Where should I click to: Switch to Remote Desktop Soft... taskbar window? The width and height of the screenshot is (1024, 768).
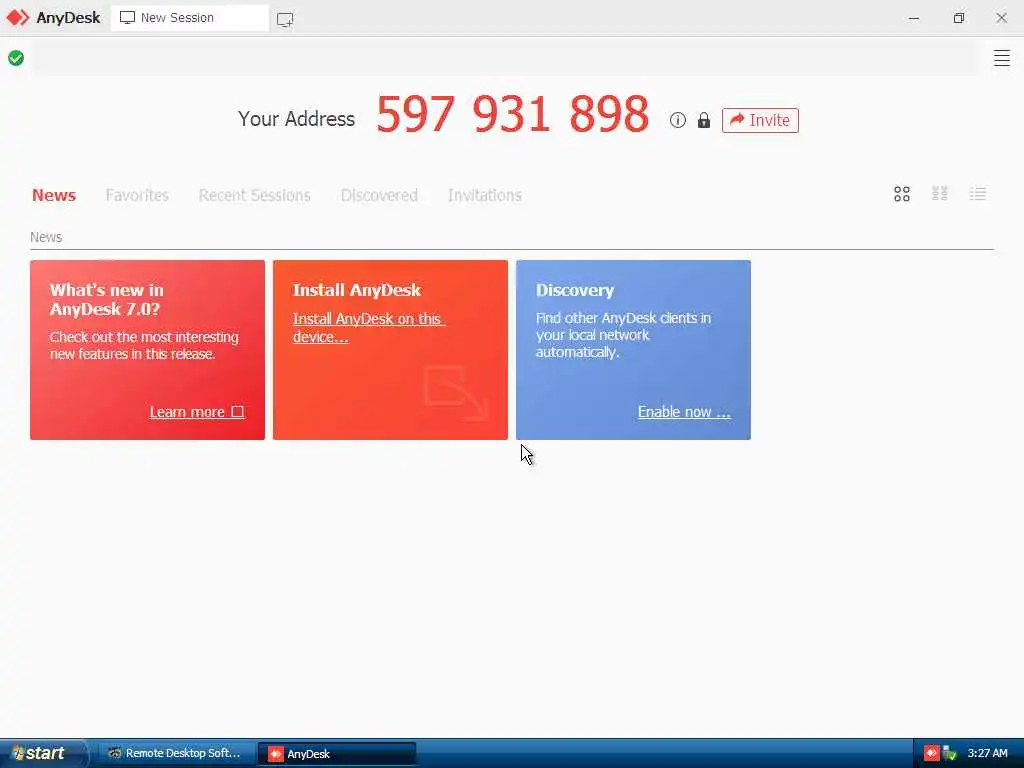point(175,754)
